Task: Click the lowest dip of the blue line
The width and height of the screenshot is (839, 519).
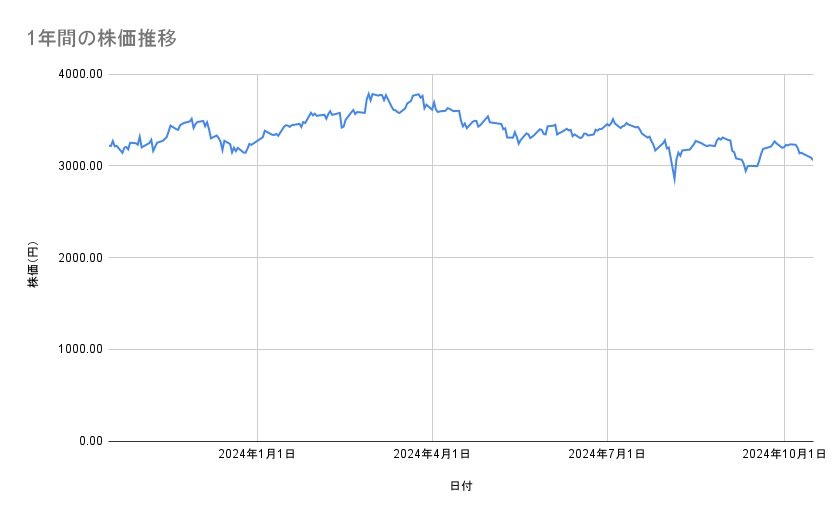Action: [x=674, y=182]
